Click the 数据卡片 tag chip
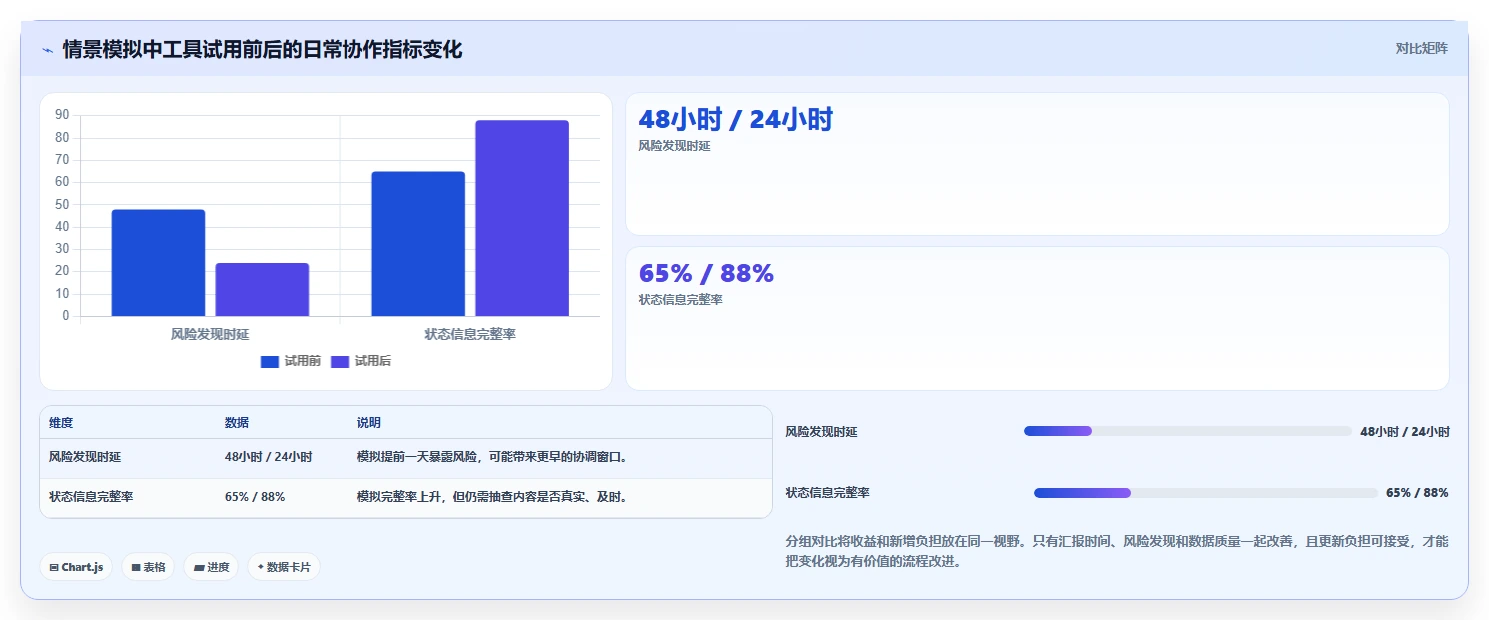 click(284, 567)
